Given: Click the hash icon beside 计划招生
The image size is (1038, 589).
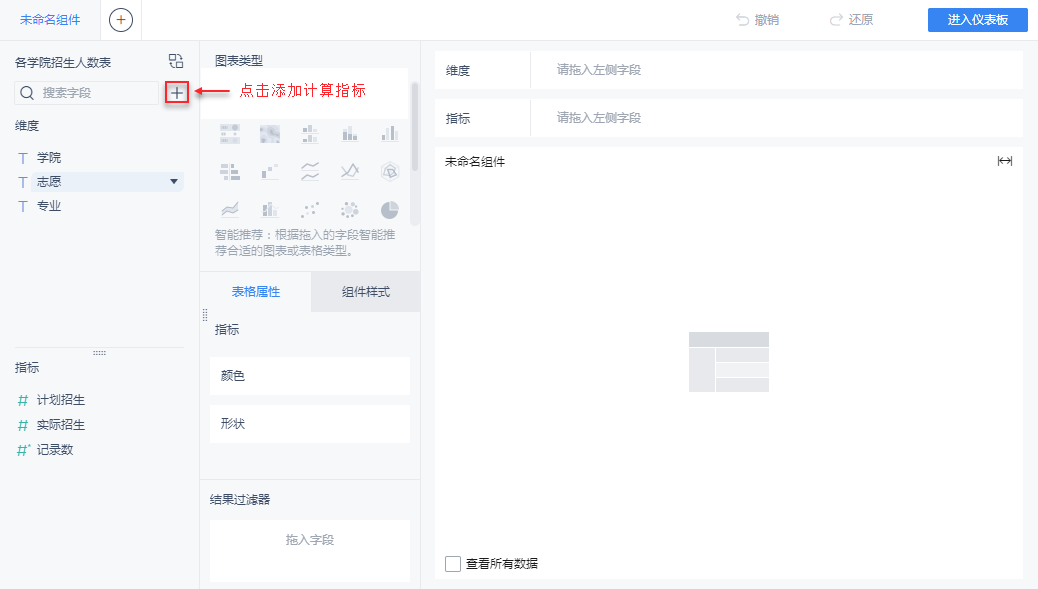Looking at the screenshot, I should click(23, 400).
